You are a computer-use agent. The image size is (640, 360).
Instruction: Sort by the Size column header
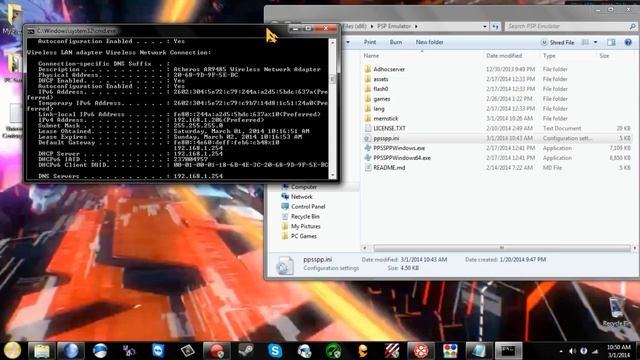pos(604,56)
